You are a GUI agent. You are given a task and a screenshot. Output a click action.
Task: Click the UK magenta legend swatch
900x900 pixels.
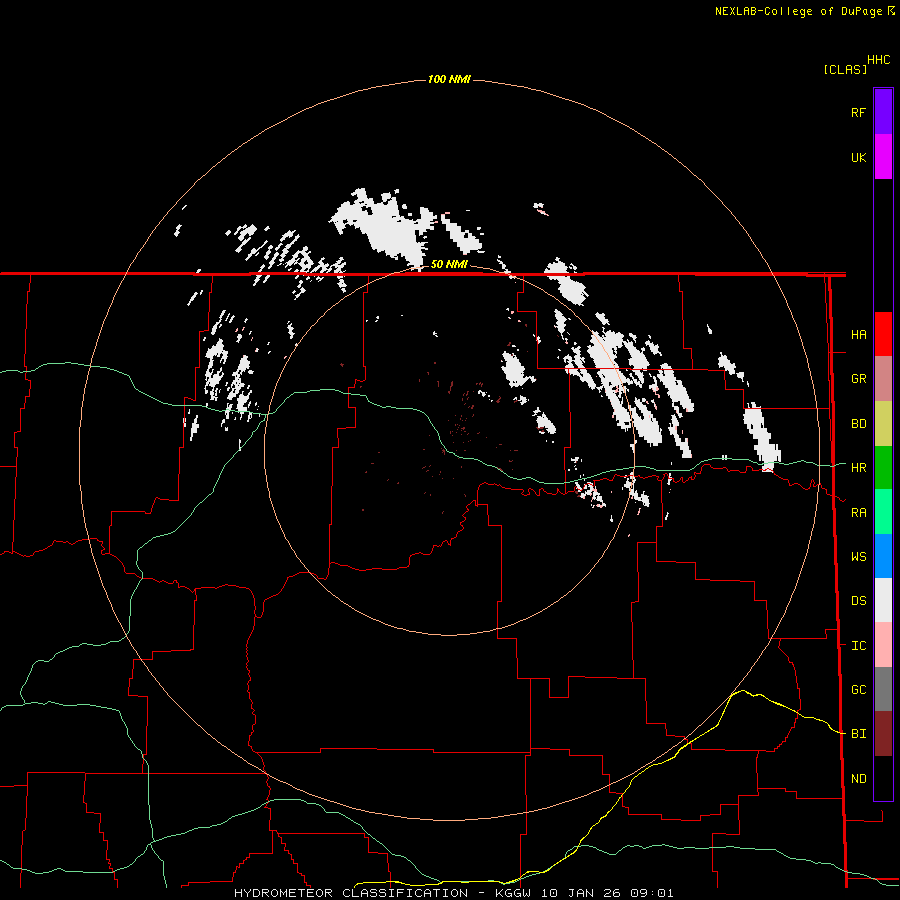point(883,157)
